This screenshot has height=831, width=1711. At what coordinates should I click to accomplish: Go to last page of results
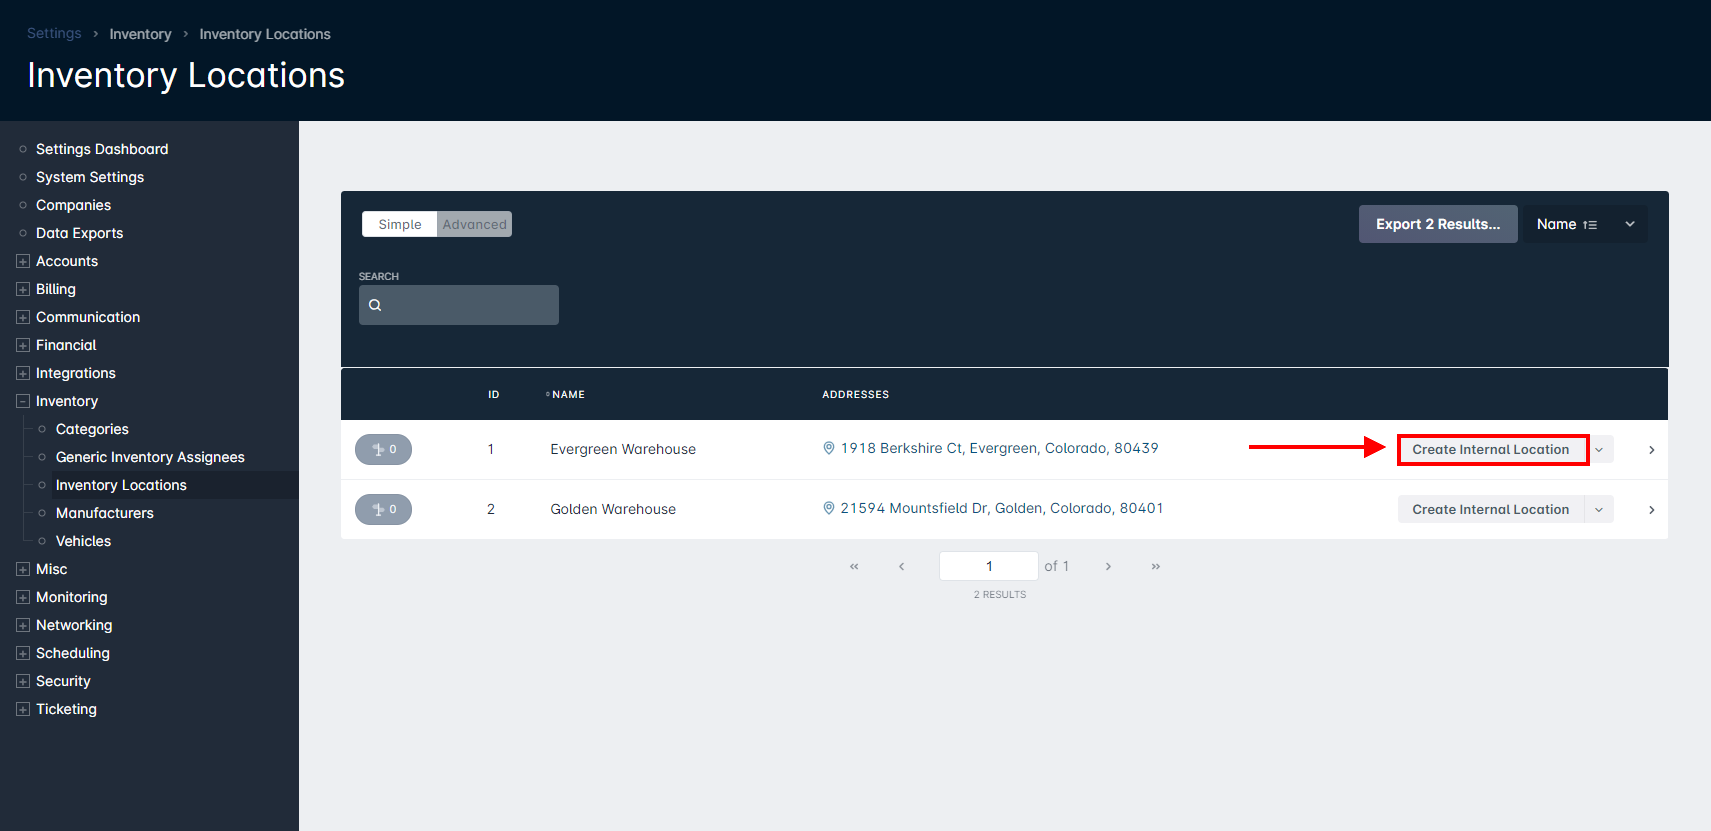tap(1156, 566)
